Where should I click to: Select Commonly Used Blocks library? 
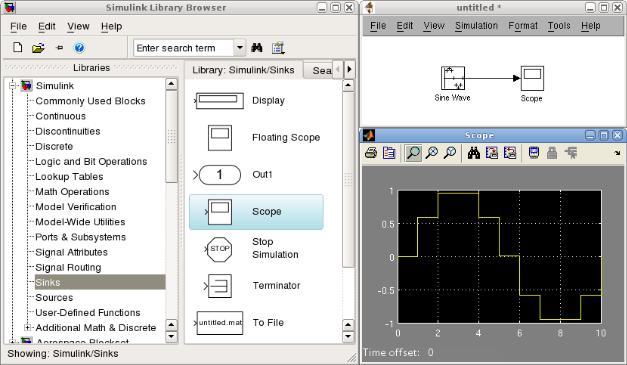(x=90, y=101)
